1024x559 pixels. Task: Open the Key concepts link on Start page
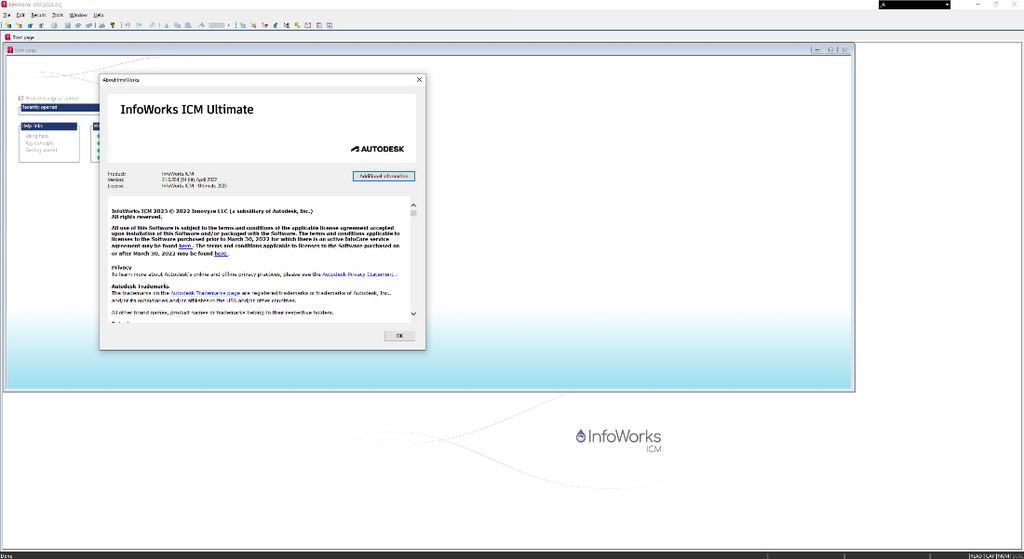pyautogui.click(x=39, y=143)
